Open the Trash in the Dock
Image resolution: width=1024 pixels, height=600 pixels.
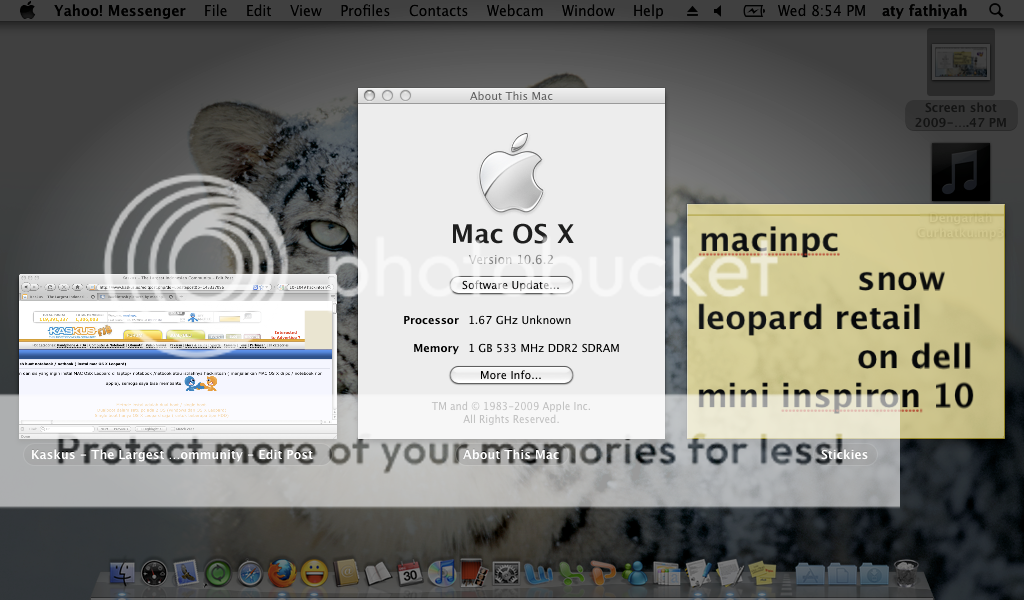click(905, 574)
